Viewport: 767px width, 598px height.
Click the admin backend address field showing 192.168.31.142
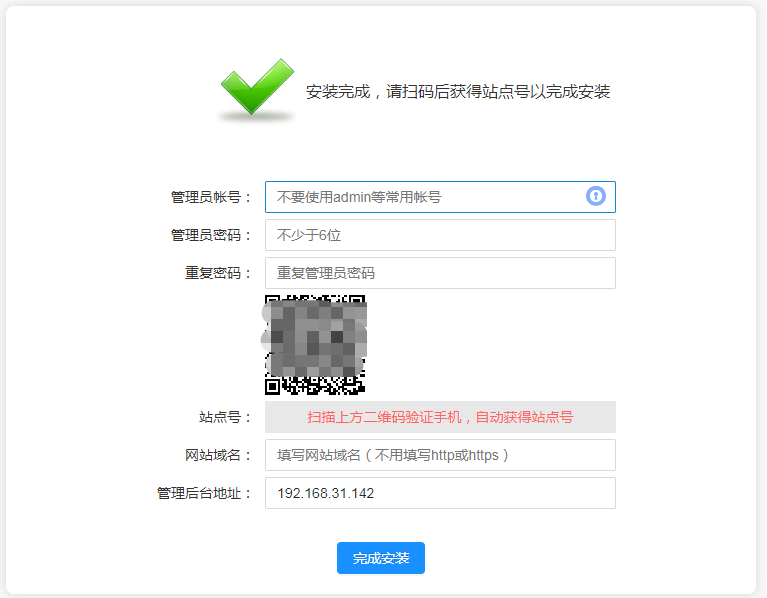click(440, 493)
